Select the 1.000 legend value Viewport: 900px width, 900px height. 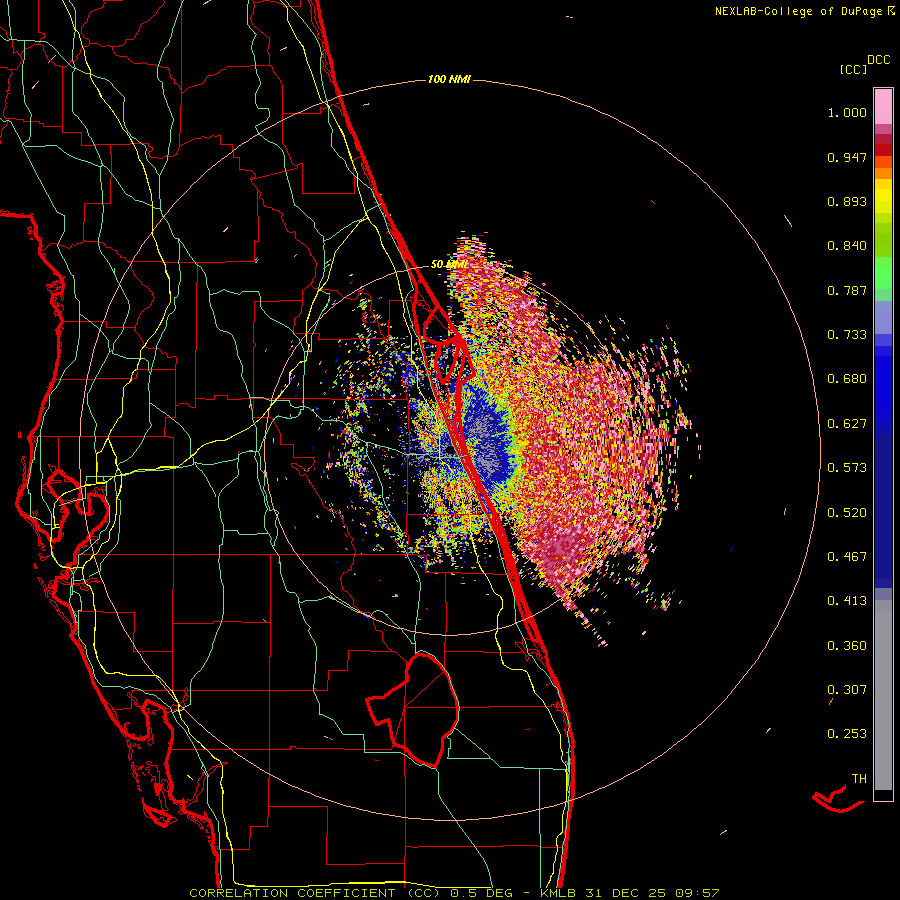(847, 112)
